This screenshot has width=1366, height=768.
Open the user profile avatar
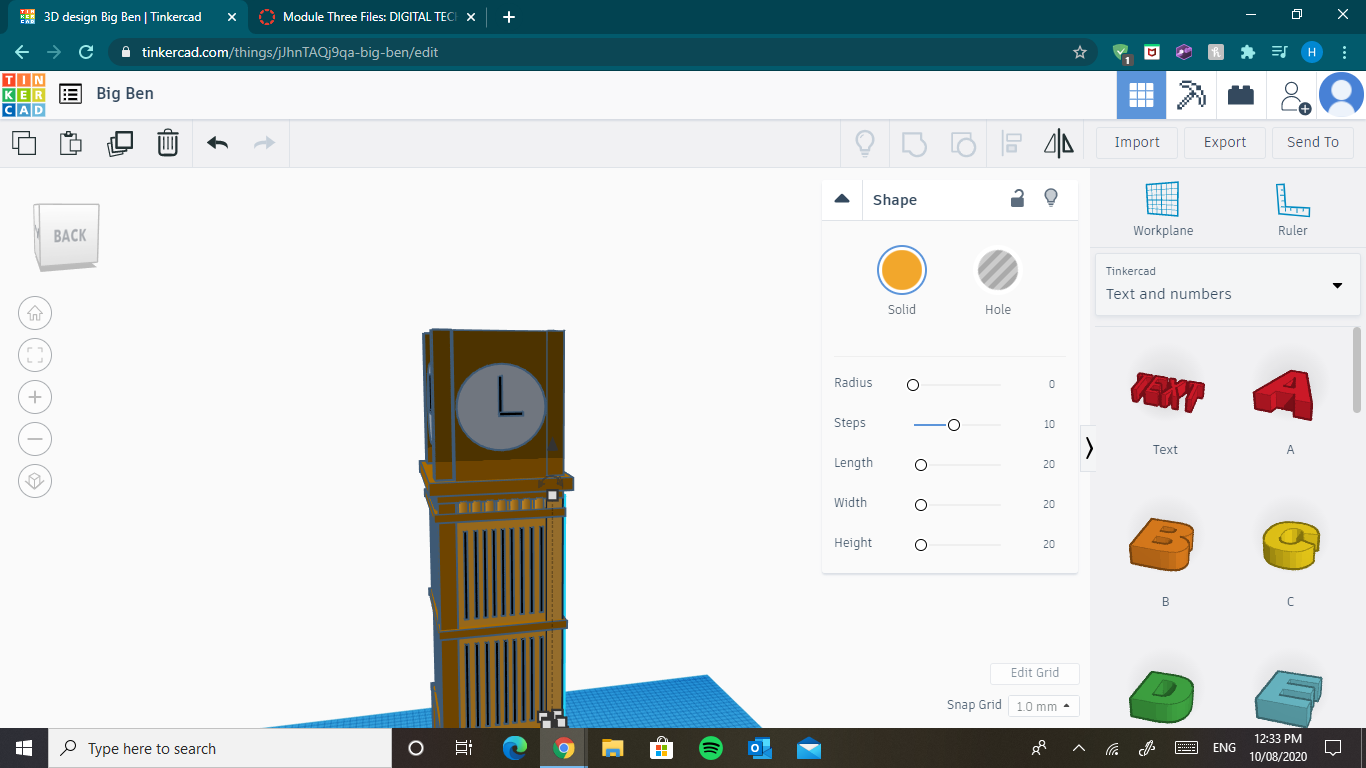(1341, 95)
